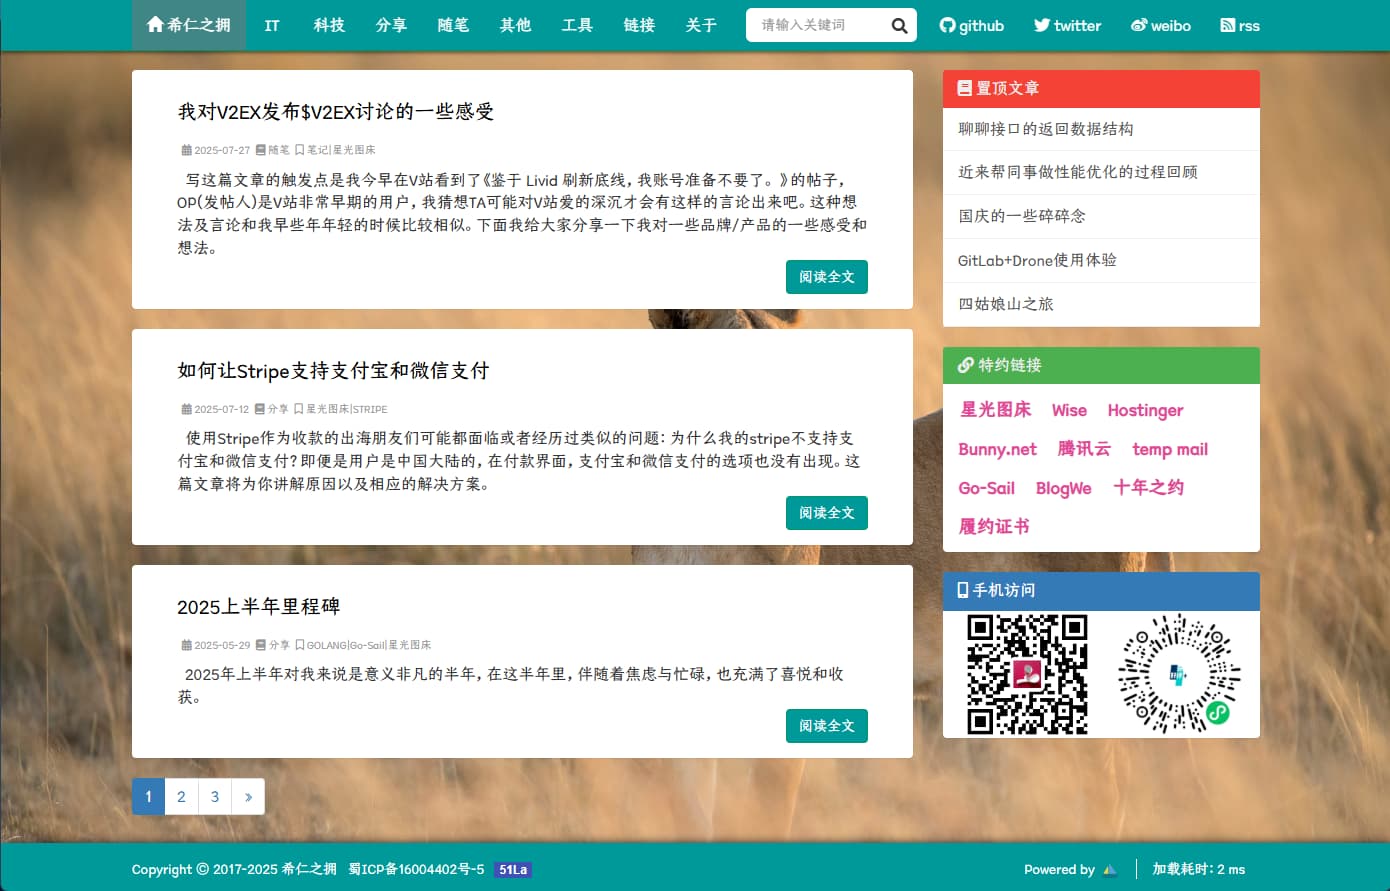Click the 51La statistics badge

(514, 869)
